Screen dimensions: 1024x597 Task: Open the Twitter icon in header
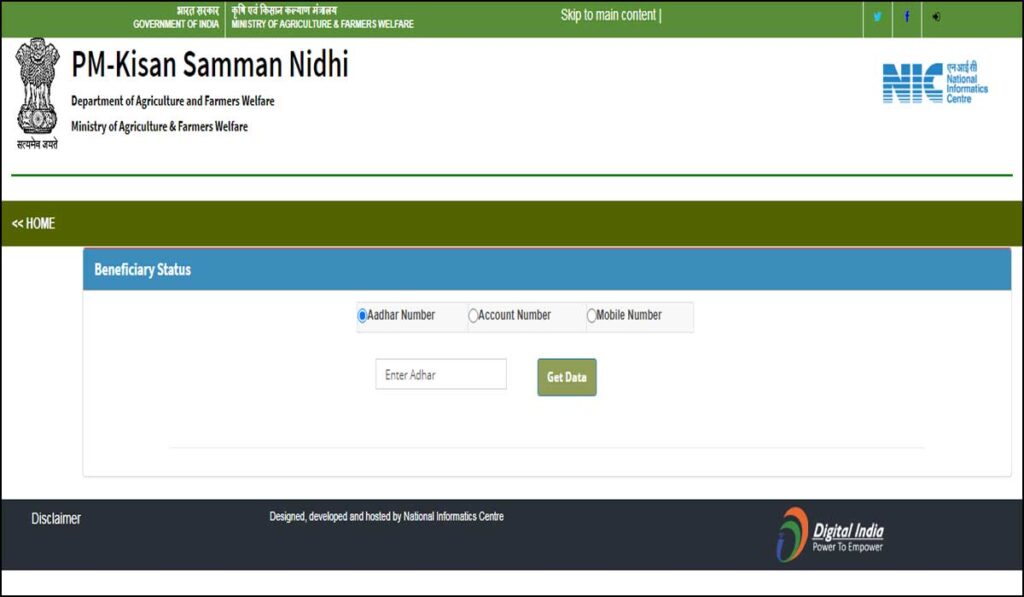[877, 17]
